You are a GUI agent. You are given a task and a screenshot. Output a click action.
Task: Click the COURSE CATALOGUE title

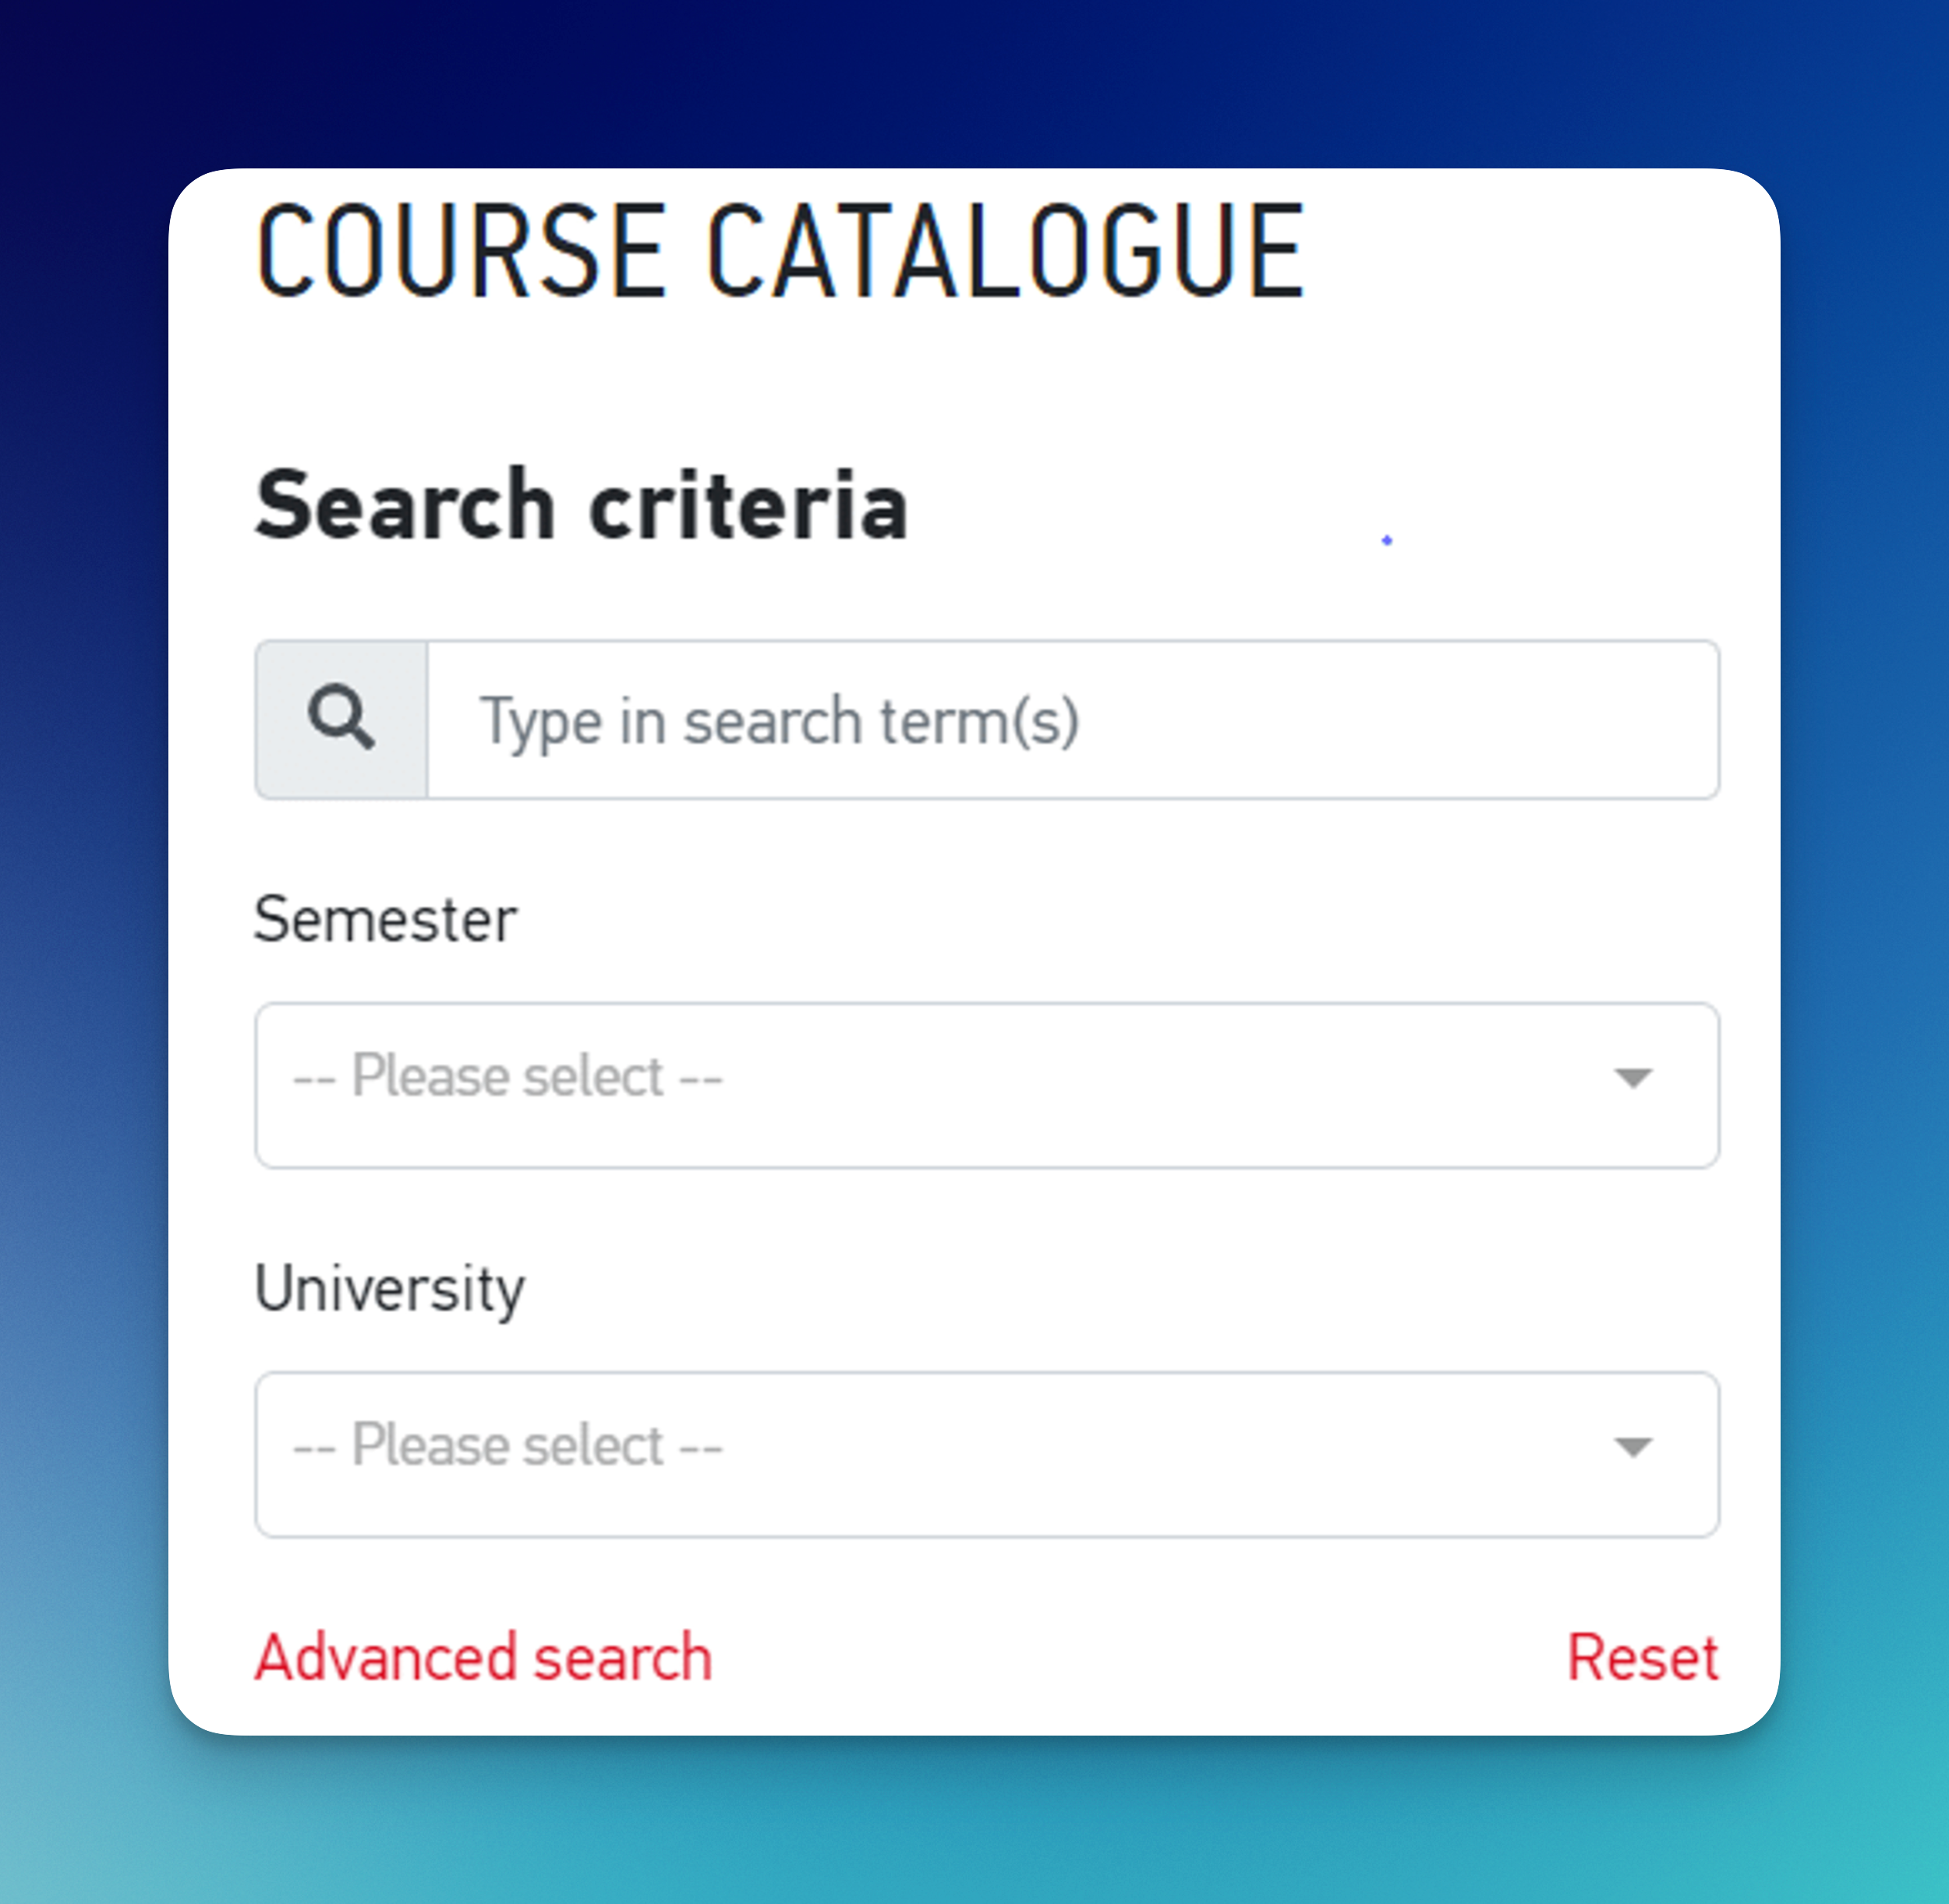point(781,251)
